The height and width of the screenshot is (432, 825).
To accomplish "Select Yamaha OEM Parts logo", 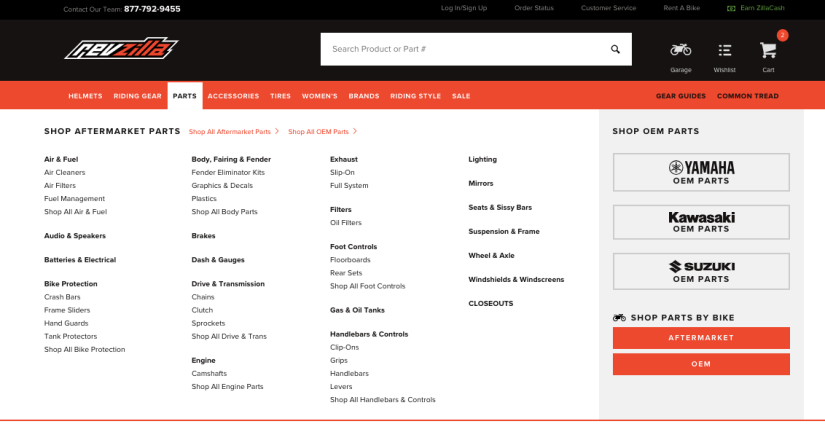I will coord(701,172).
